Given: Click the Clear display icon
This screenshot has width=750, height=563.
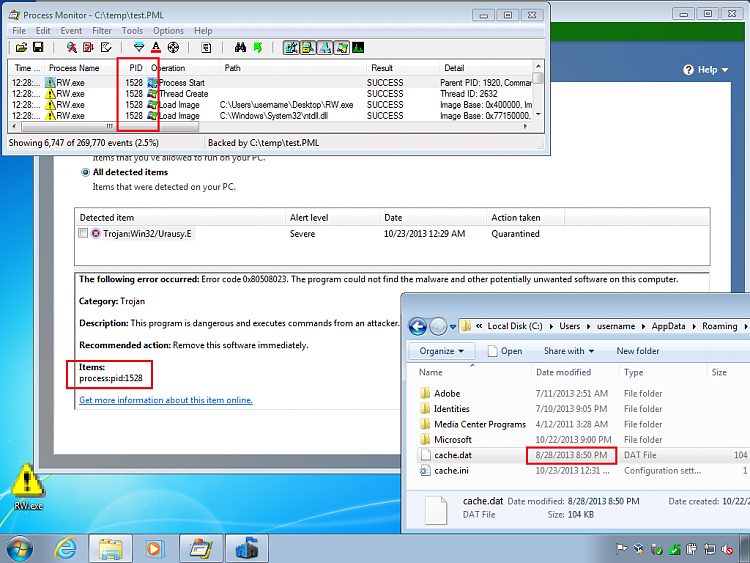Looking at the screenshot, I should [x=106, y=47].
